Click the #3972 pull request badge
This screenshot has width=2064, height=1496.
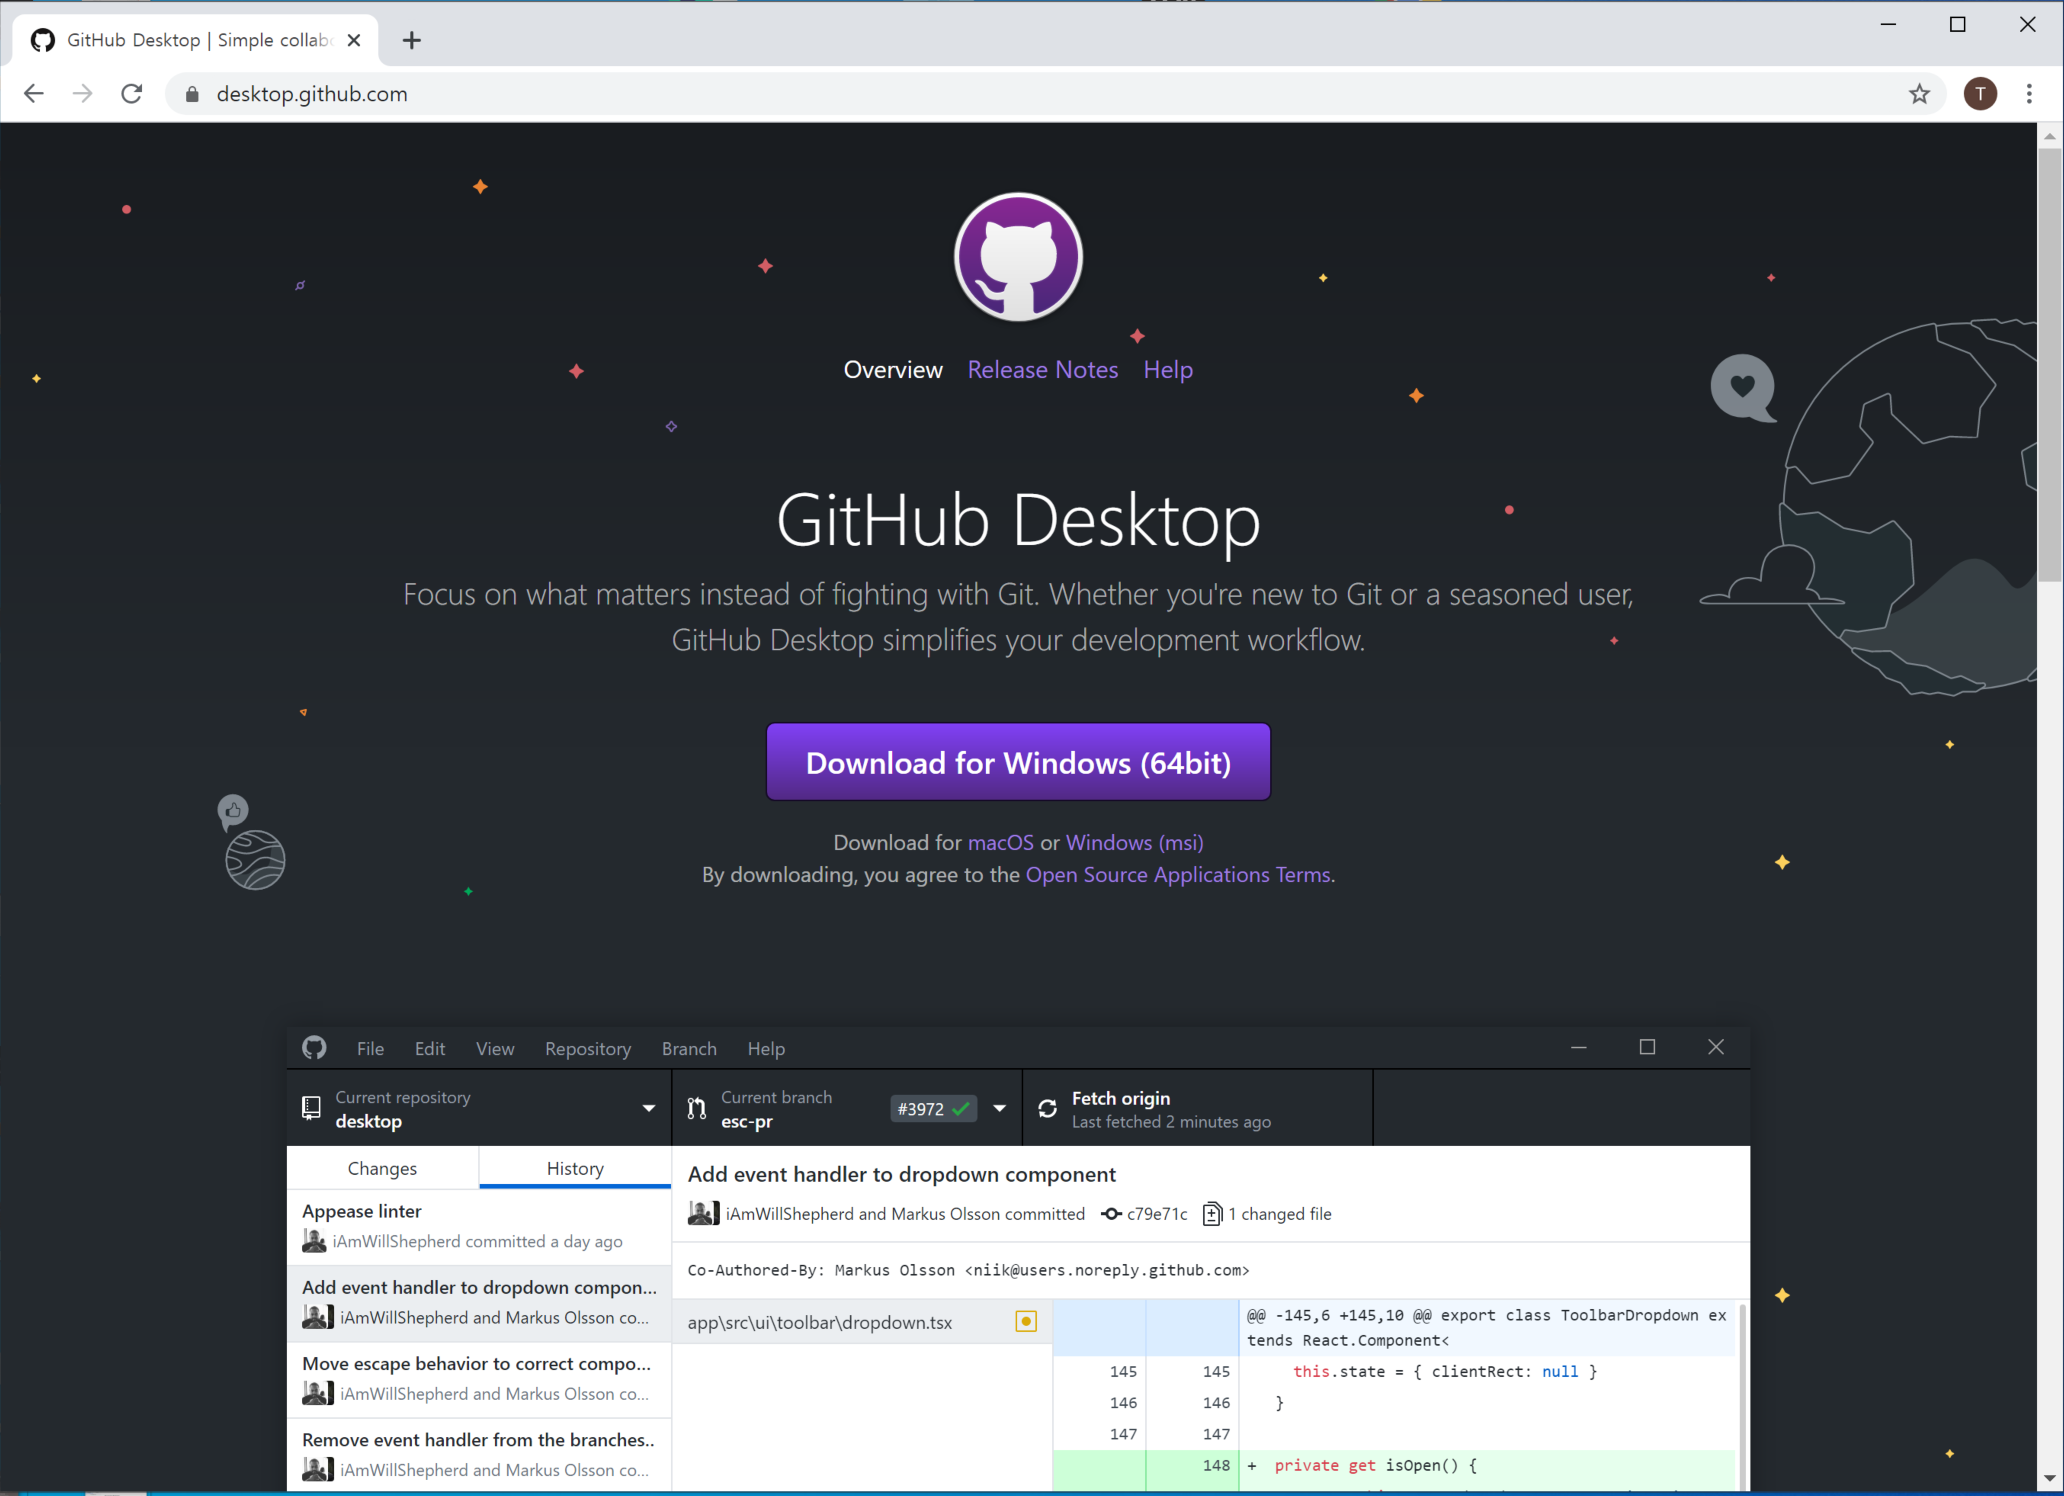933,1109
